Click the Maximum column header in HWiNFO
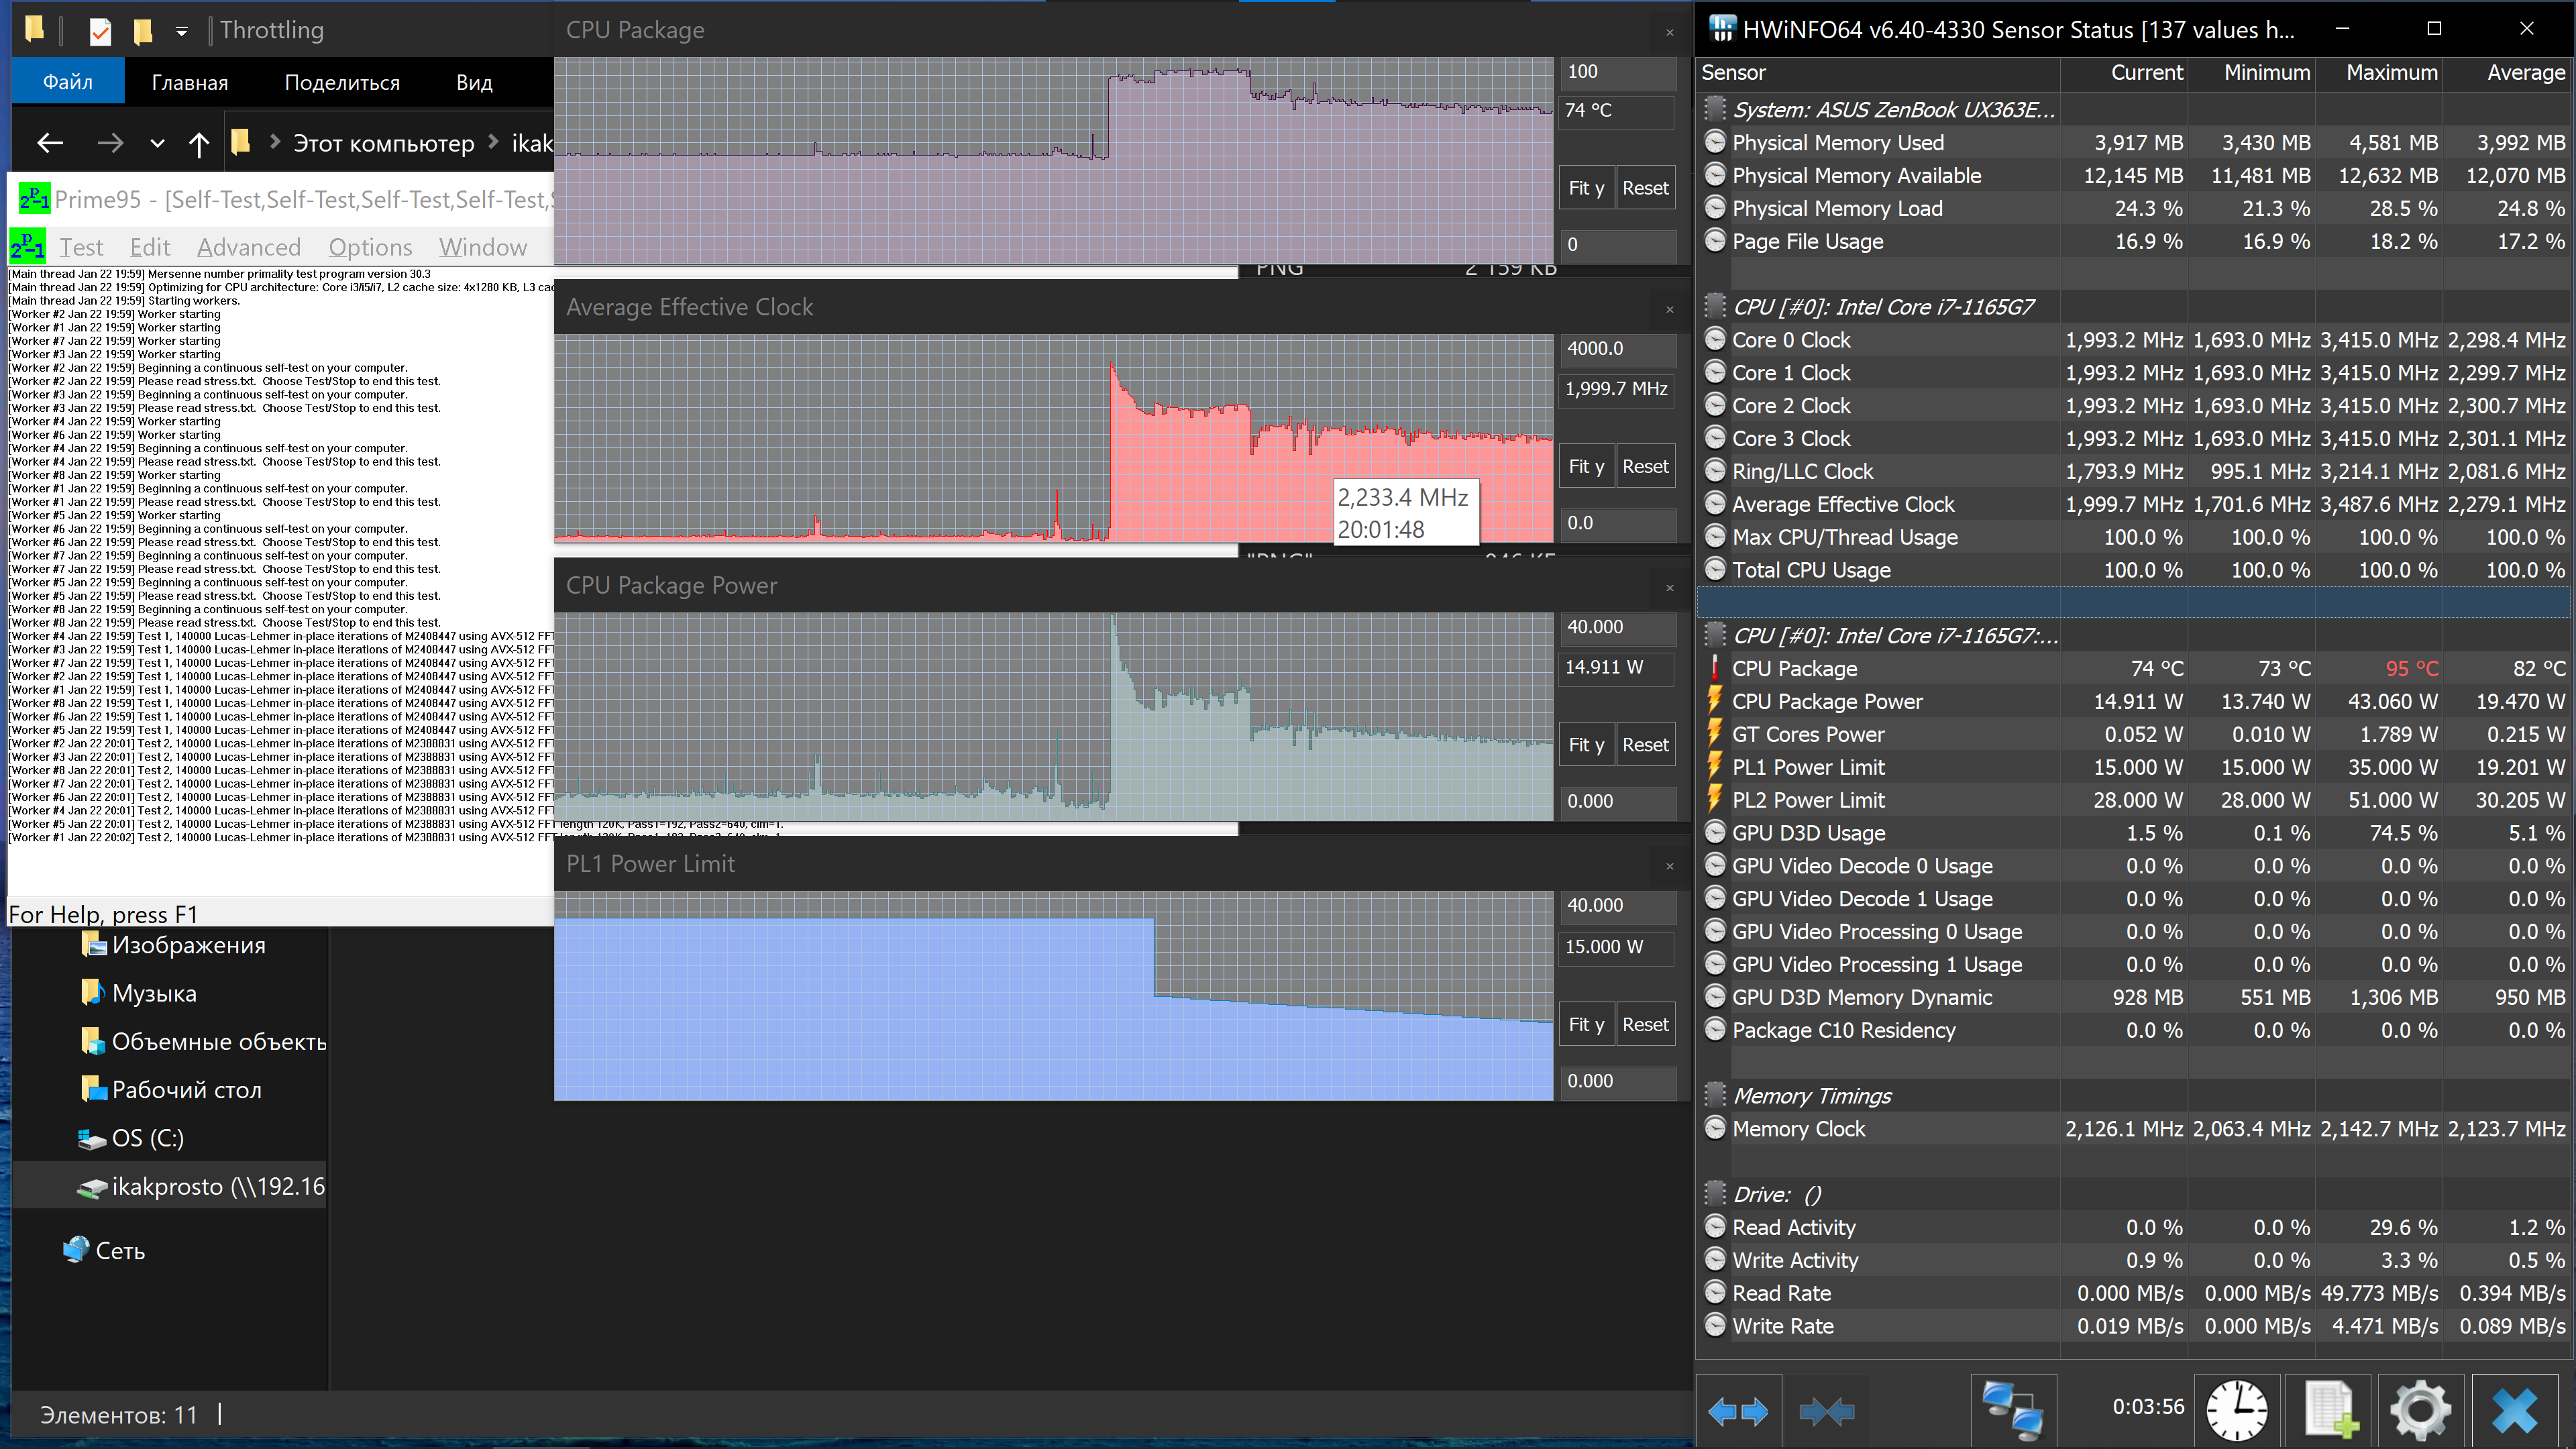The image size is (2576, 1449). pos(2378,73)
